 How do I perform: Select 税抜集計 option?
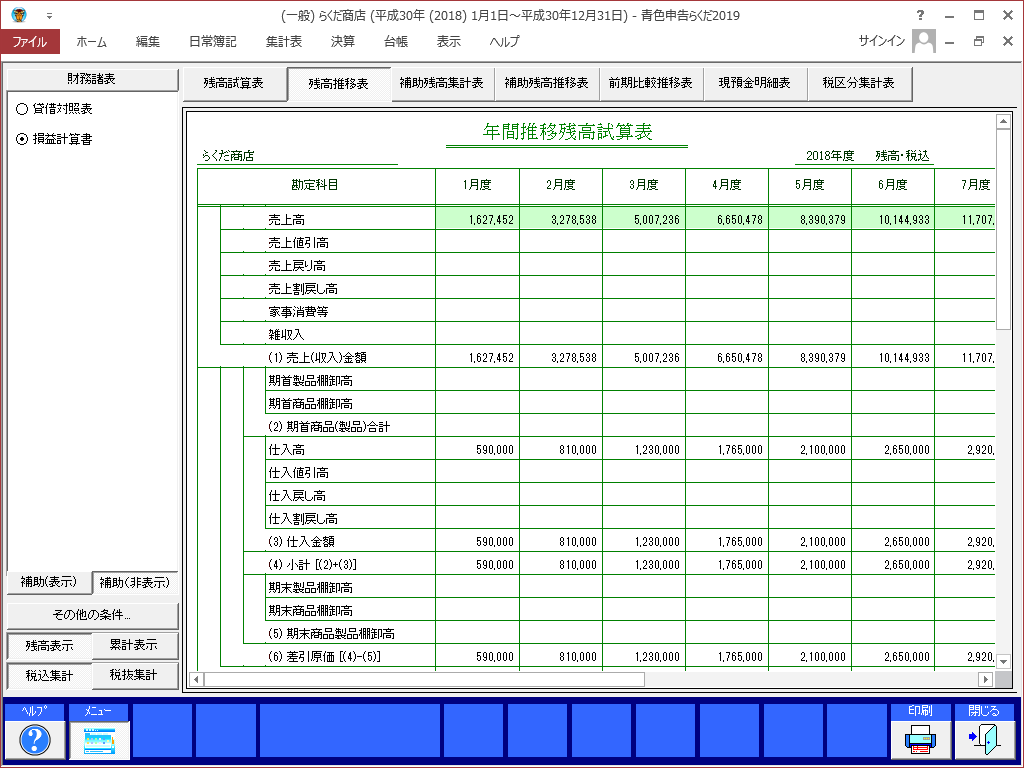134,675
